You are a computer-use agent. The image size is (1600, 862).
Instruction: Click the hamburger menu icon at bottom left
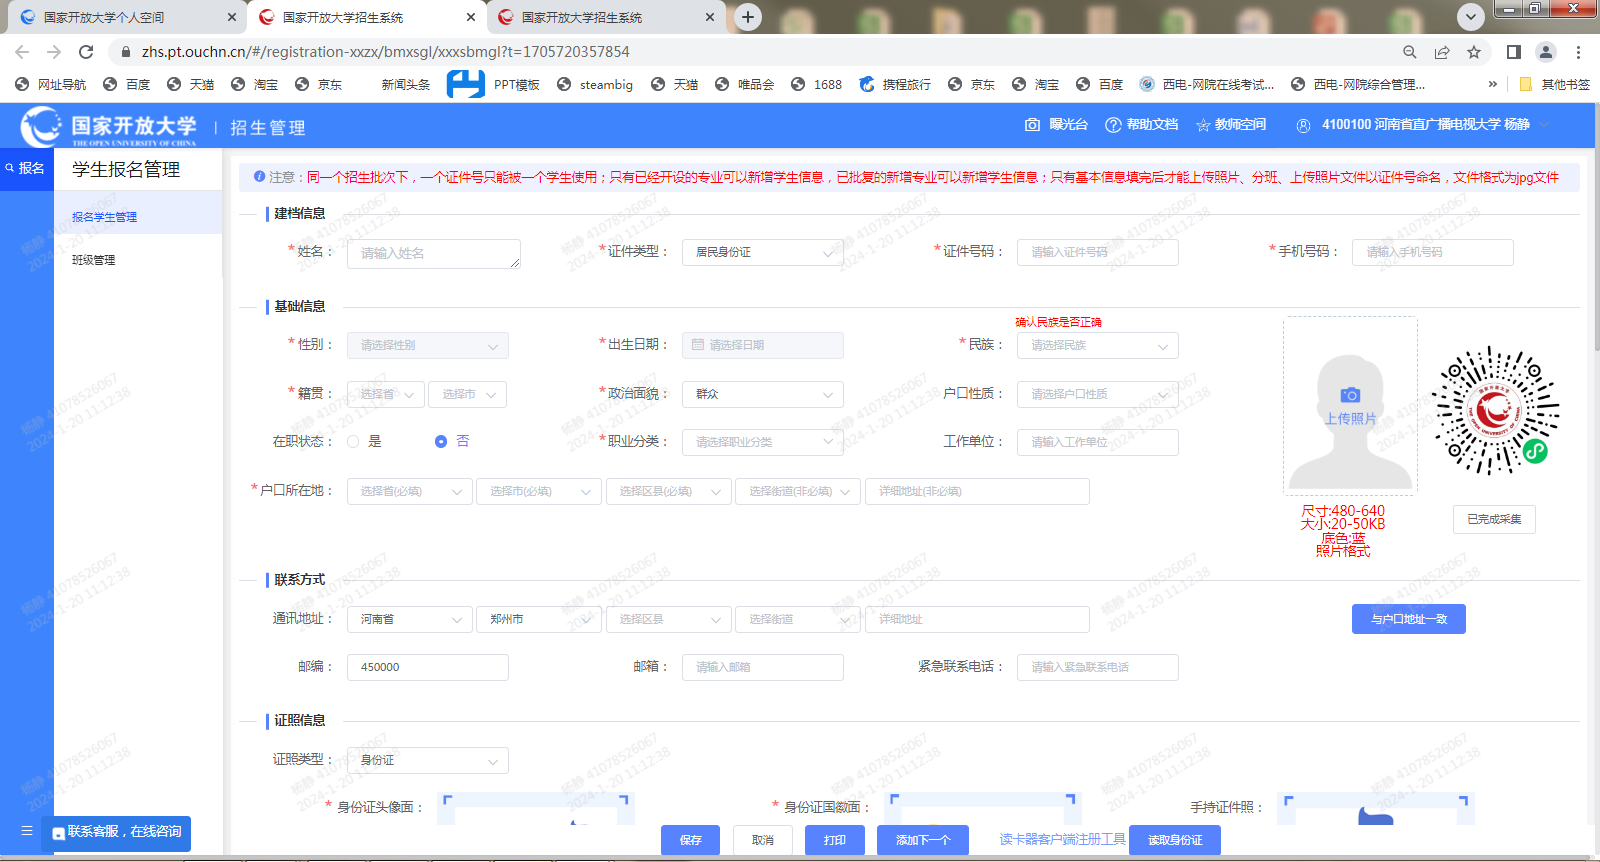[27, 831]
